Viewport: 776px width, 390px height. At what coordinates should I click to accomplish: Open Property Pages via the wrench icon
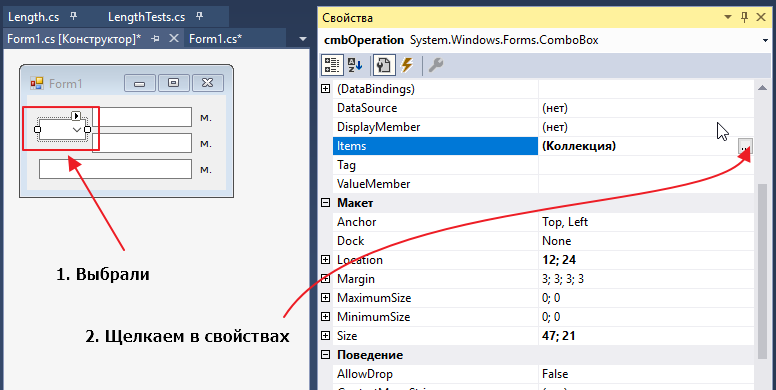[x=436, y=65]
